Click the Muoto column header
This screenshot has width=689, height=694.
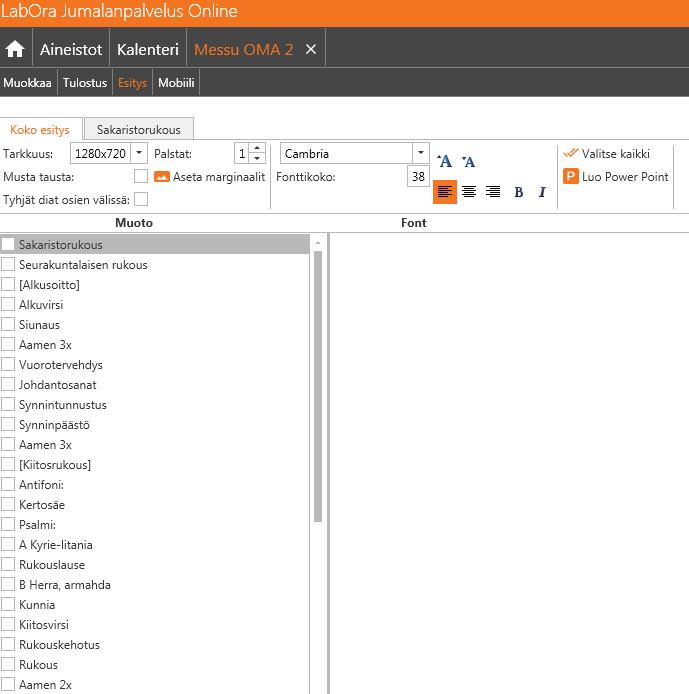(x=134, y=223)
